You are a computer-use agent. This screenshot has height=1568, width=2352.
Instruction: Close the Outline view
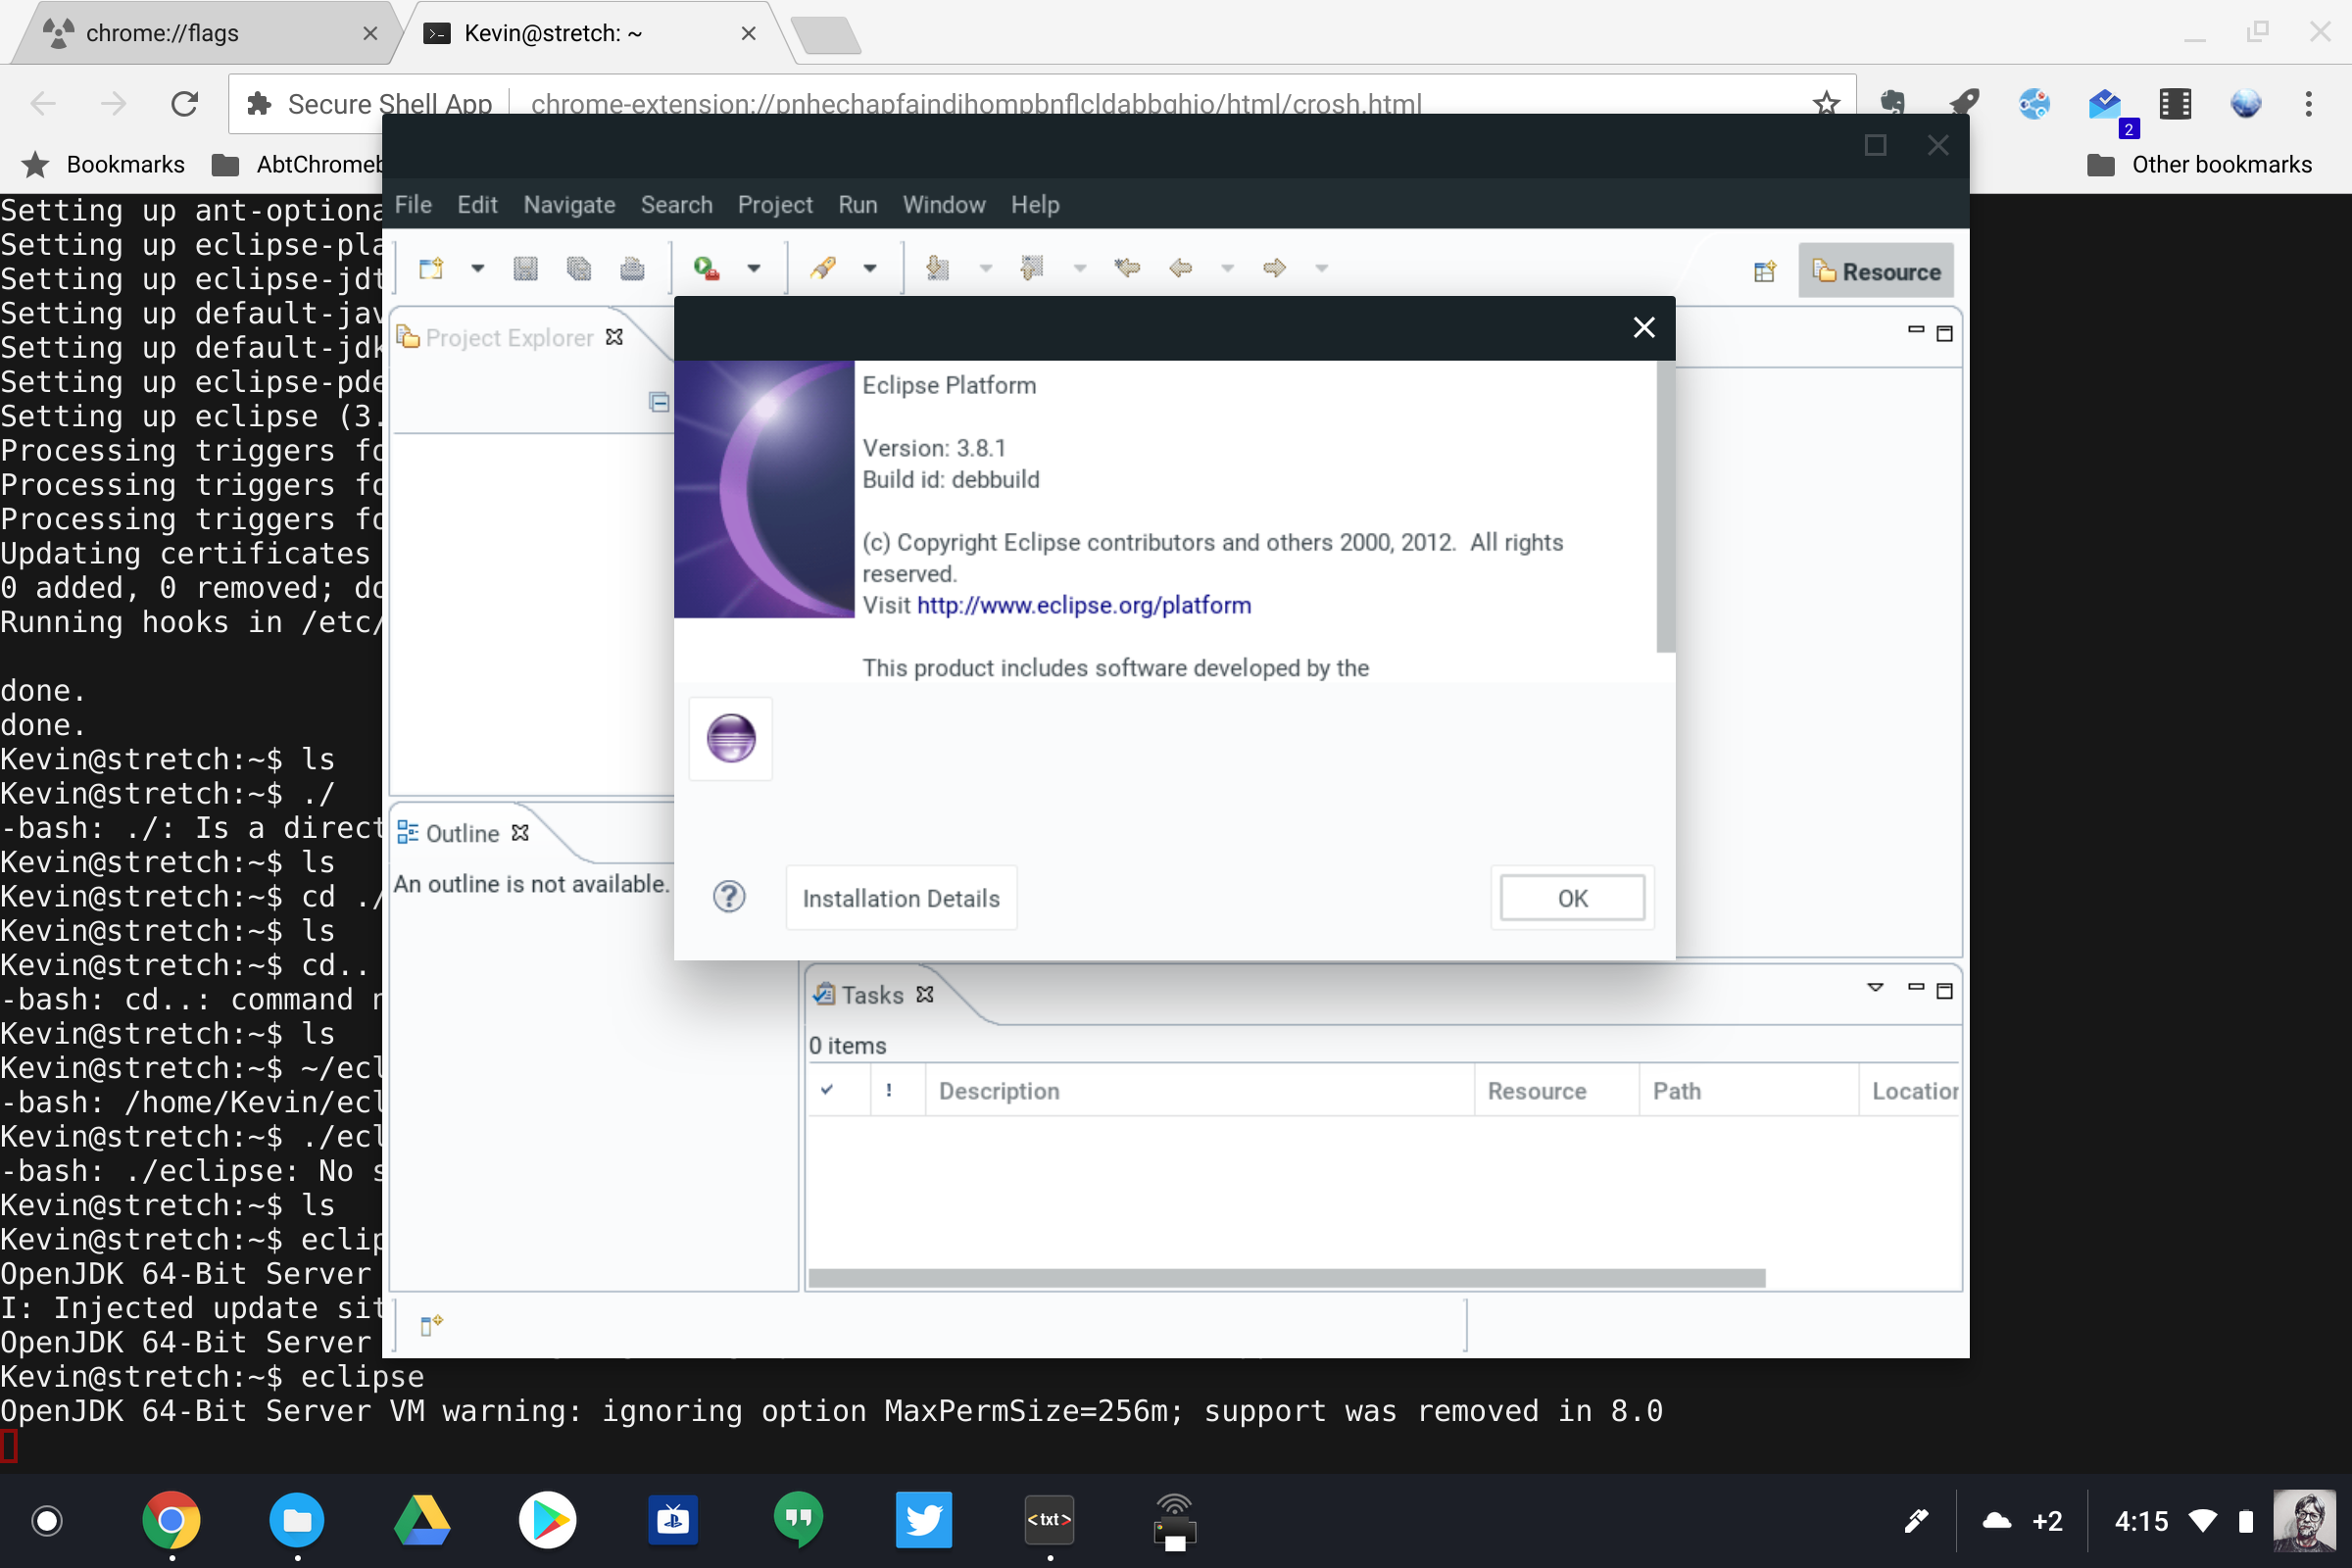[x=520, y=833]
